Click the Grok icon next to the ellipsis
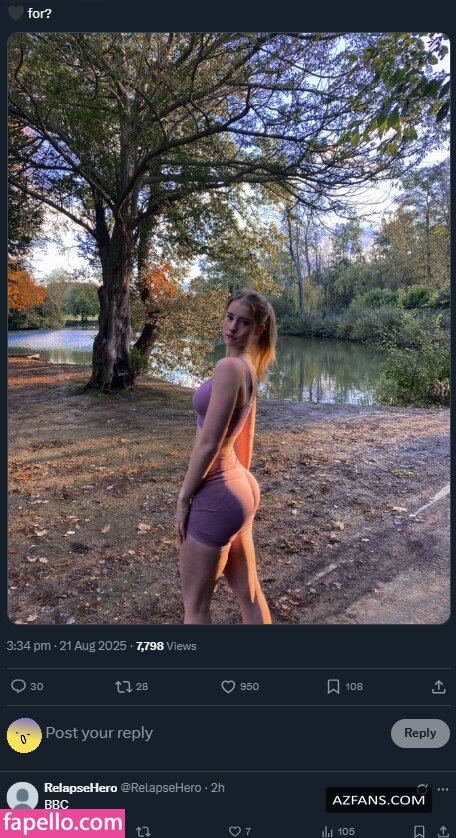The height and width of the screenshot is (838, 456). point(422,788)
